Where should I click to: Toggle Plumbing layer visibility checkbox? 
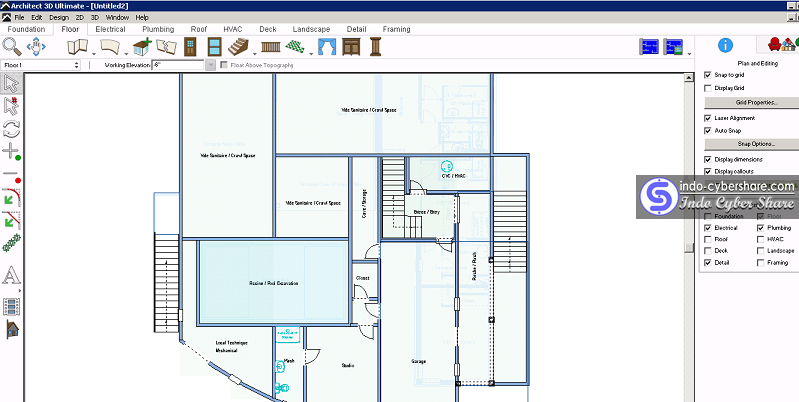760,228
